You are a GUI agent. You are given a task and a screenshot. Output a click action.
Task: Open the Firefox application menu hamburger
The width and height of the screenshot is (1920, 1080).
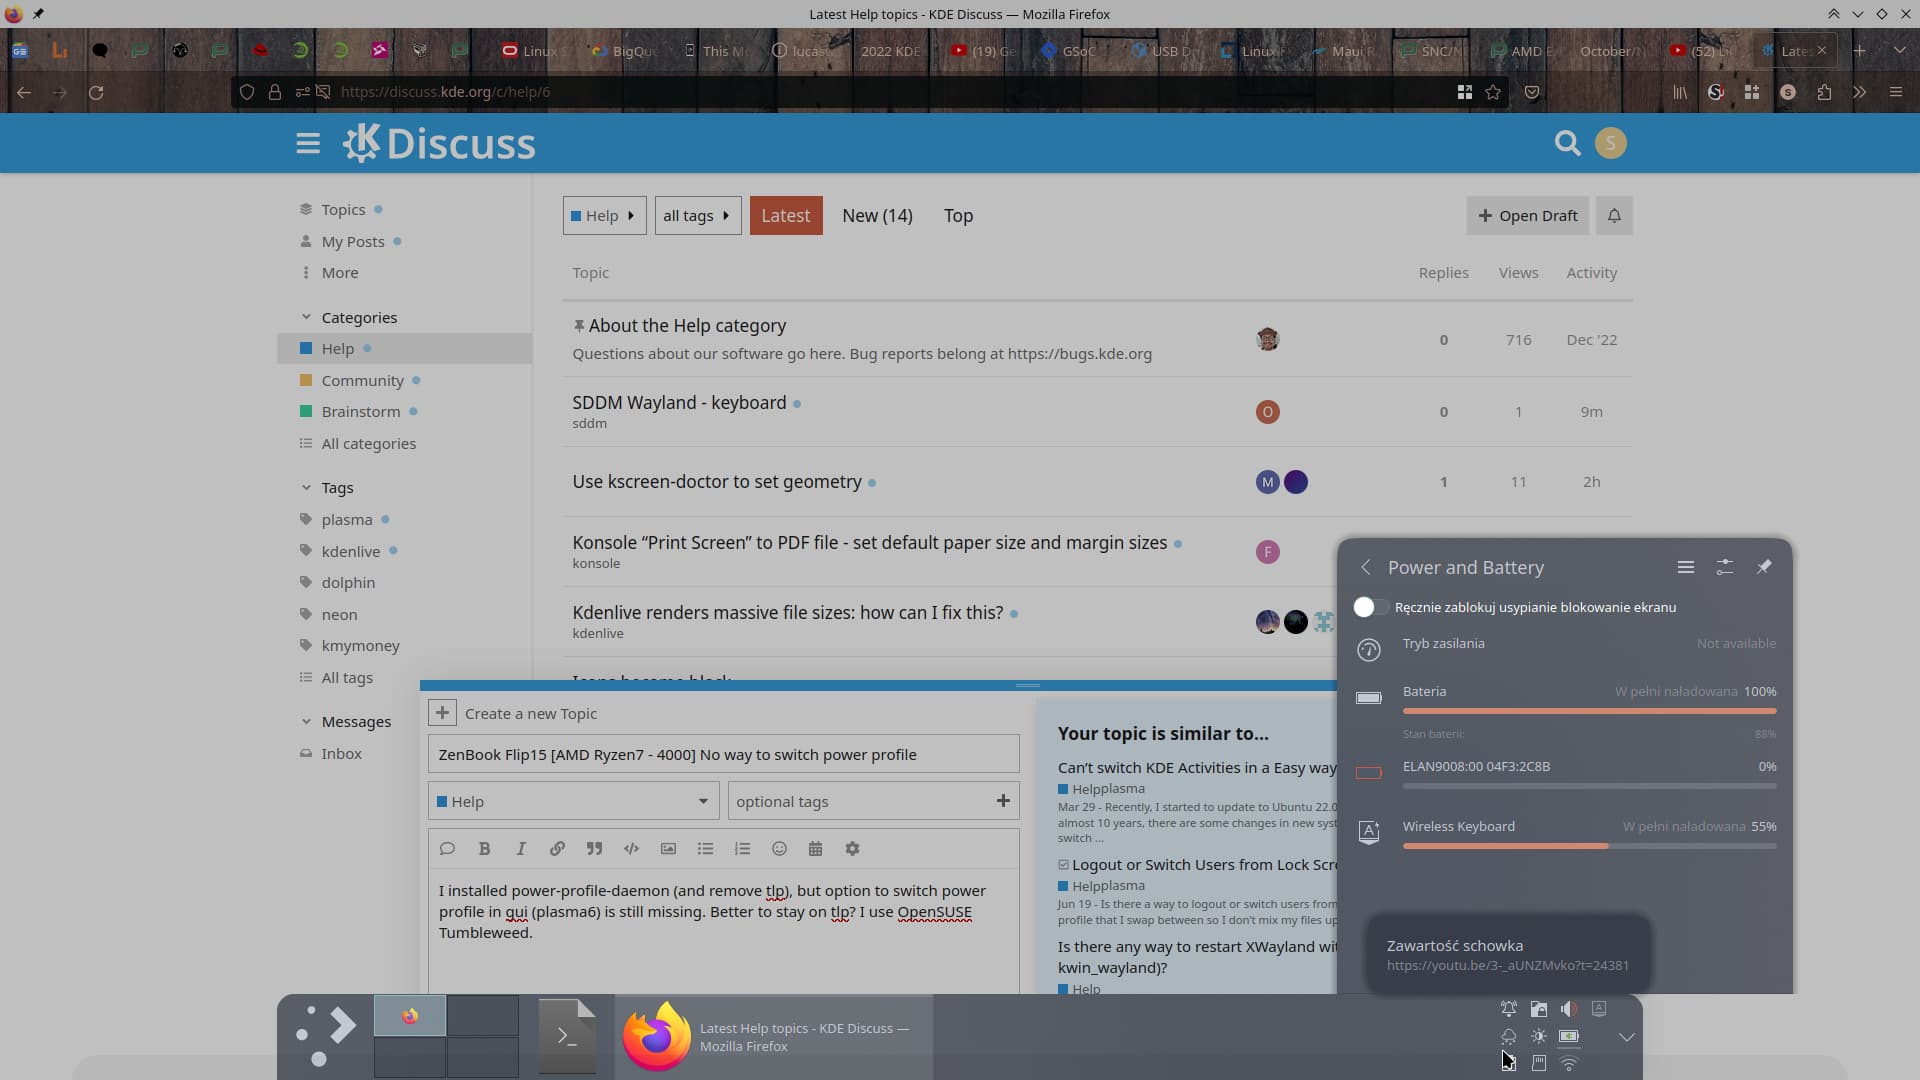click(1895, 92)
